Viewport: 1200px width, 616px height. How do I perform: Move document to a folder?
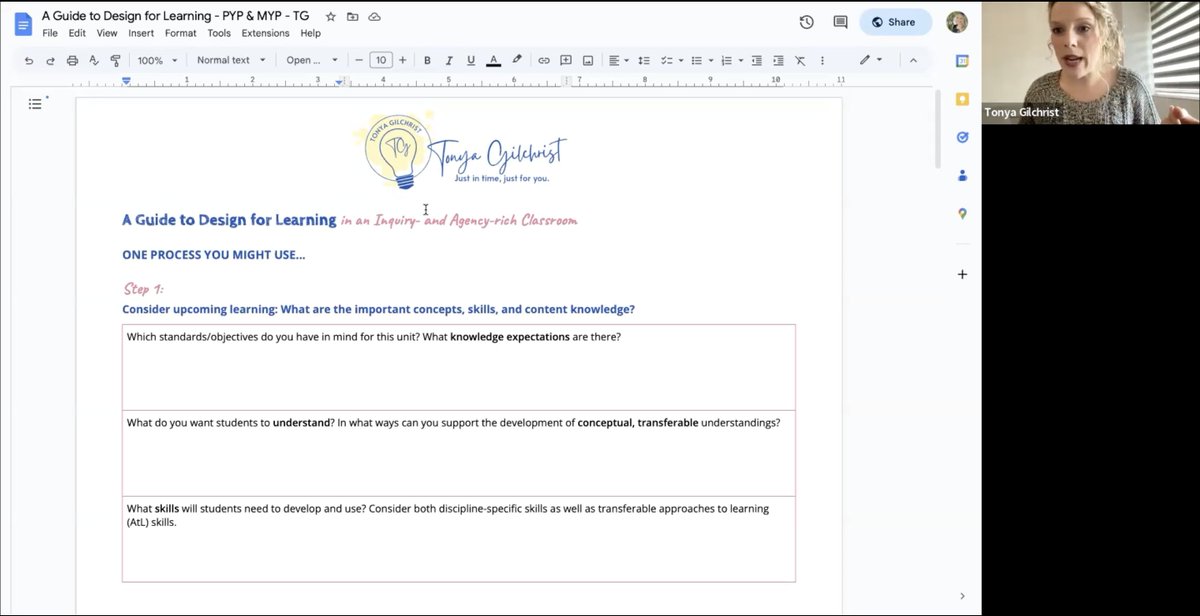pyautogui.click(x=353, y=17)
